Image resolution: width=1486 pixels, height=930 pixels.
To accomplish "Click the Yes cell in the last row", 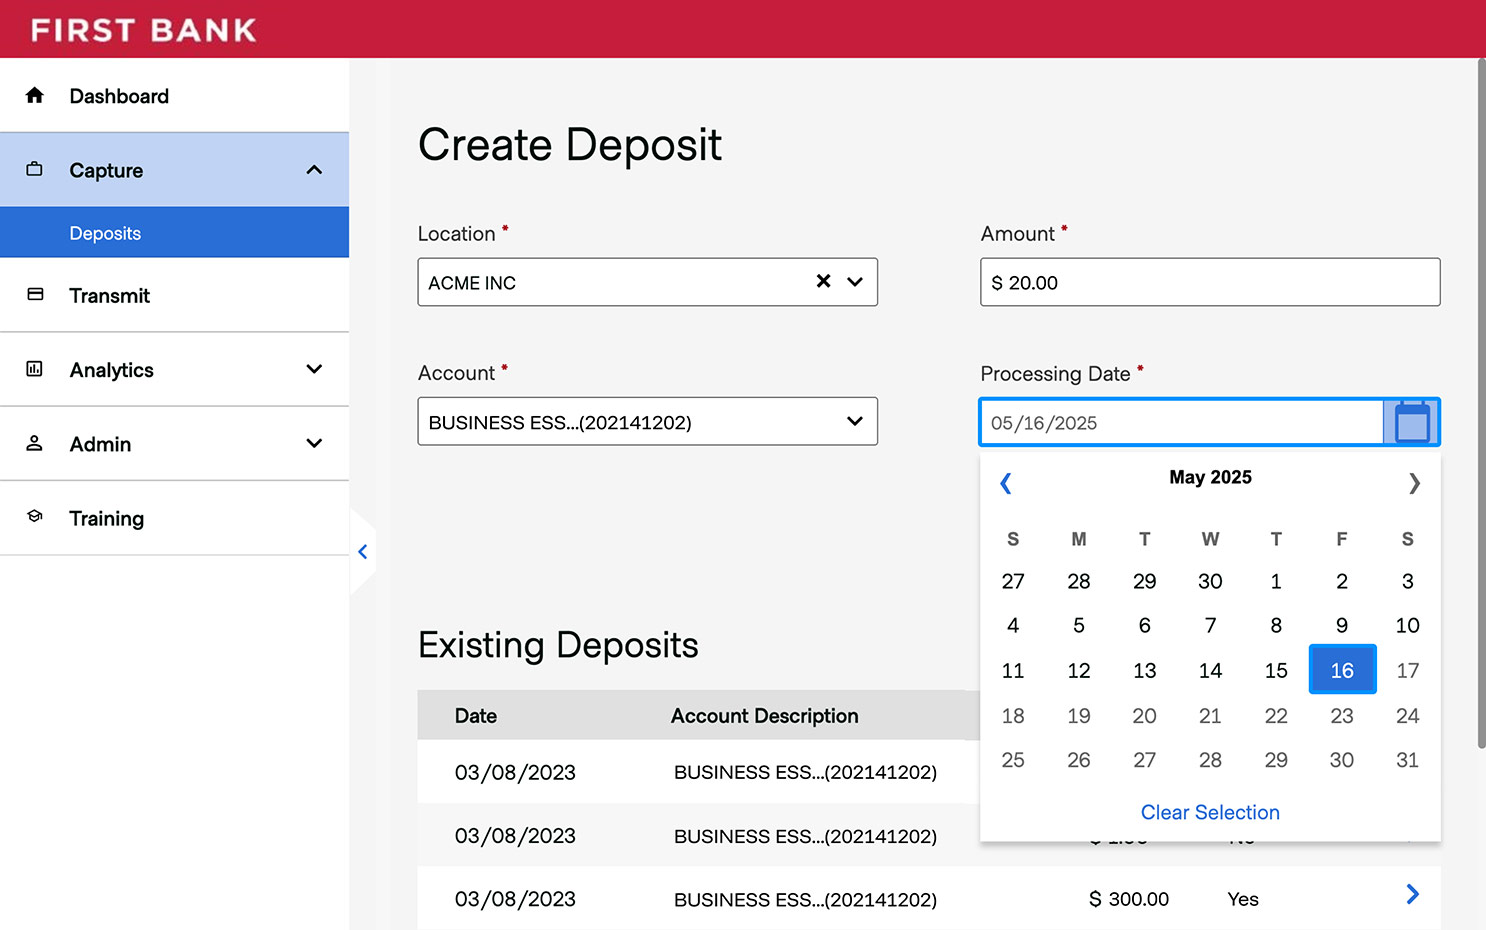I will (1243, 899).
